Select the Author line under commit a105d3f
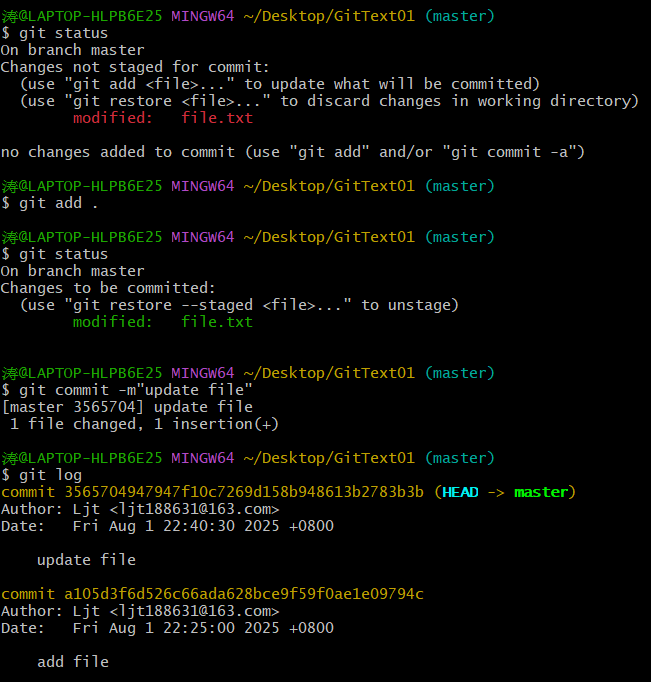651x682 pixels. [x=140, y=611]
